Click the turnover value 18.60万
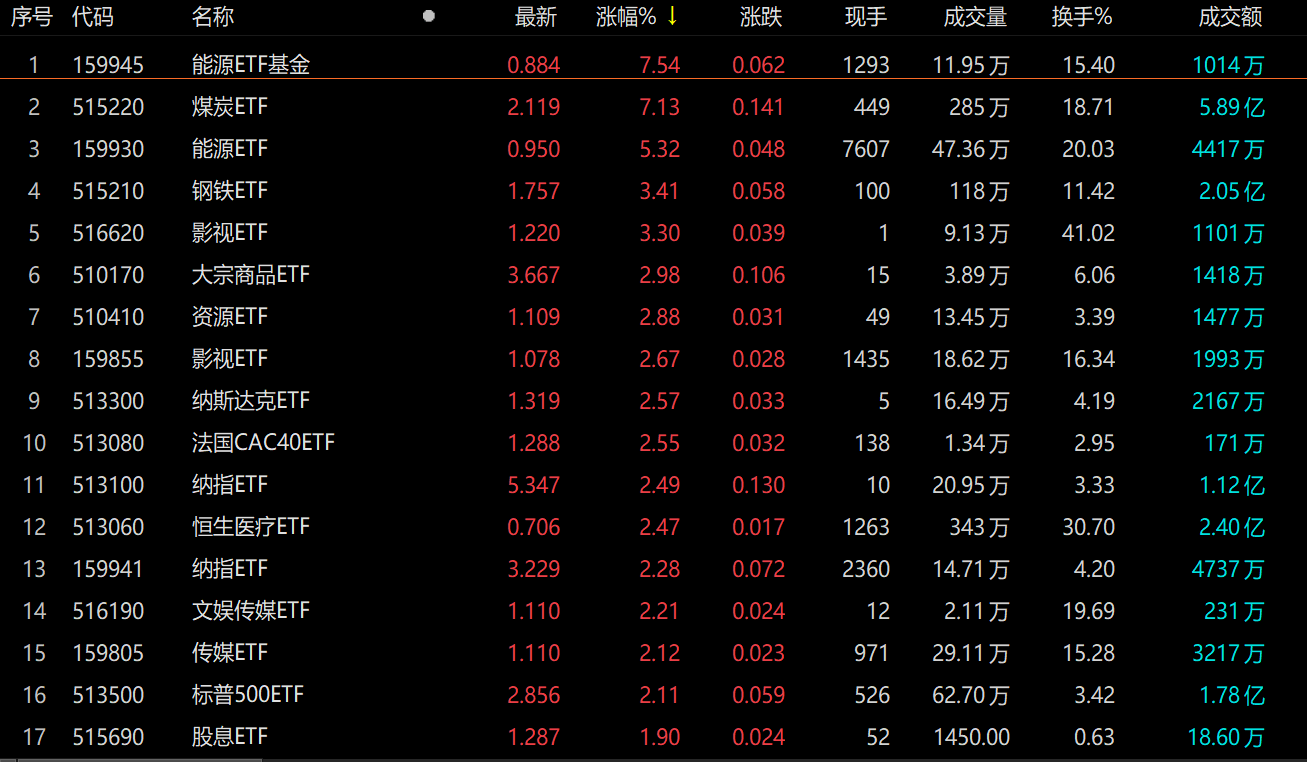Viewport: 1307px width, 762px height. [x=1226, y=737]
